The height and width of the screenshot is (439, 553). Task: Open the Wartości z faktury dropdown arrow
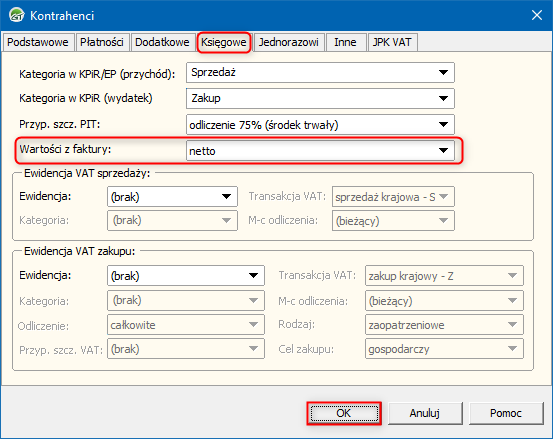443,151
